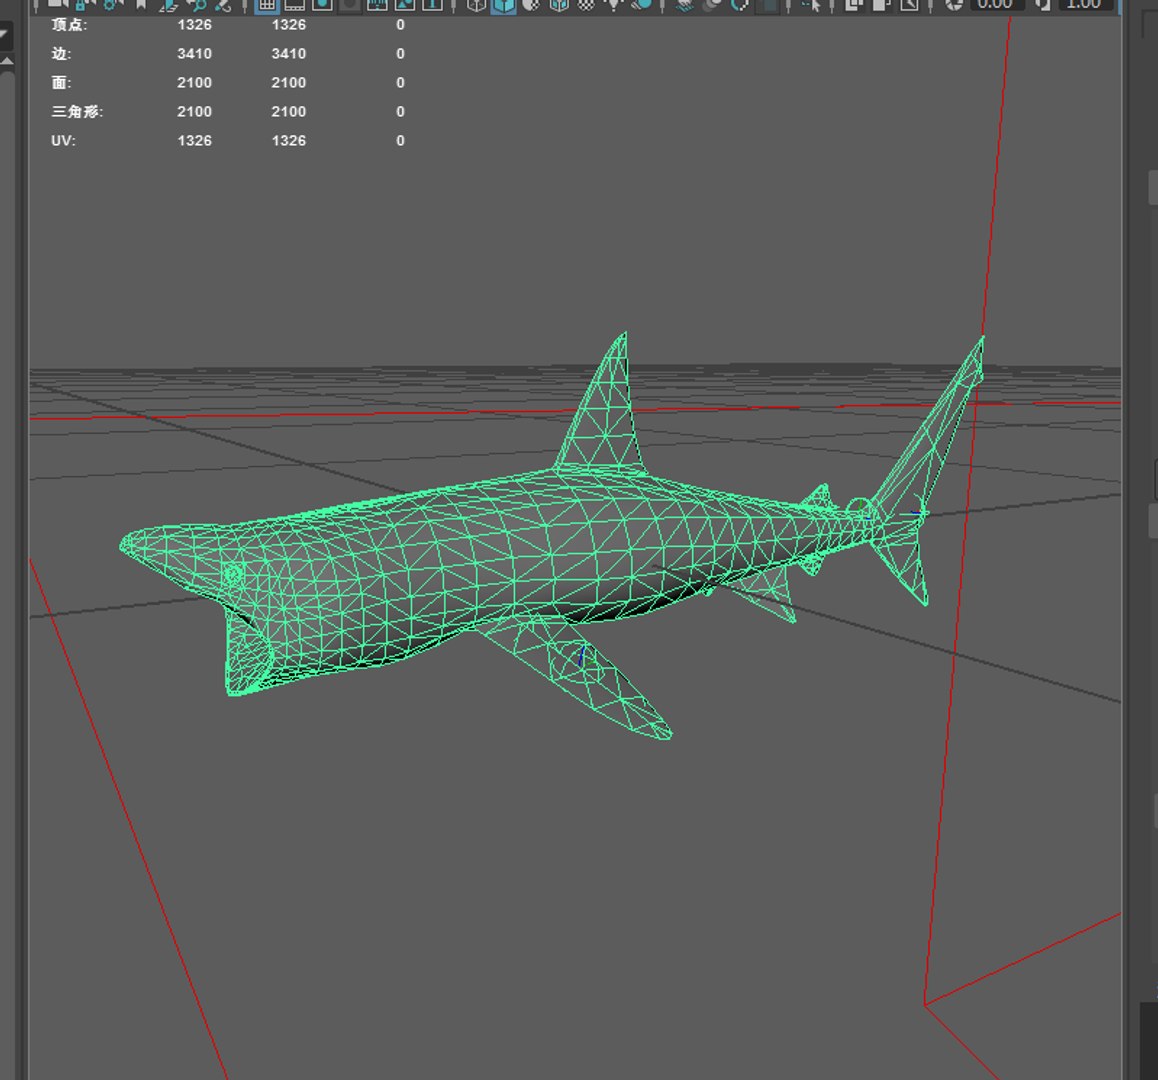Click the 面 label in heads-up display

(x=61, y=82)
